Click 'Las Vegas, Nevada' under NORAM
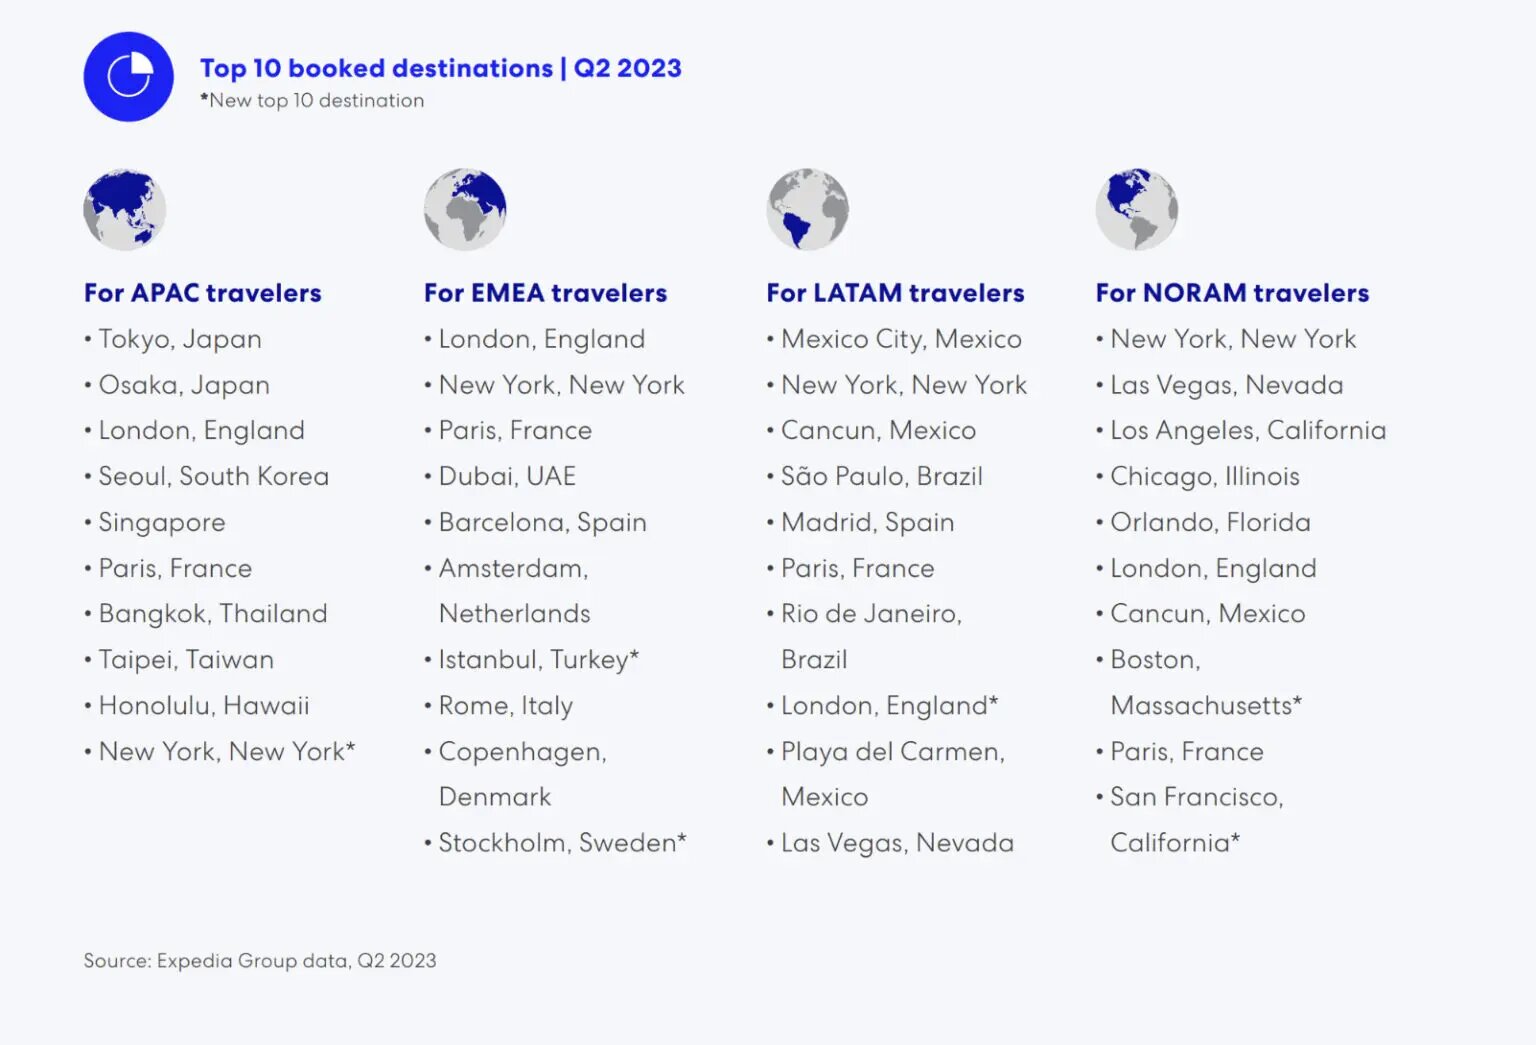This screenshot has width=1536, height=1045. (x=1226, y=385)
